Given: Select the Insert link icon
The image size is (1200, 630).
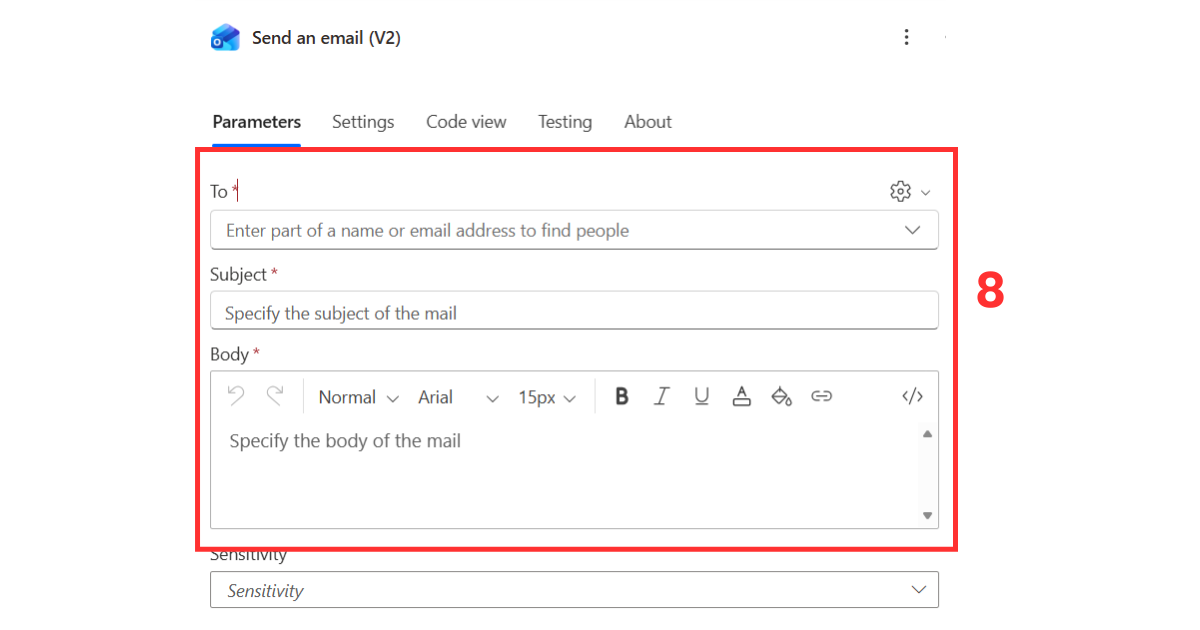Looking at the screenshot, I should pos(822,396).
